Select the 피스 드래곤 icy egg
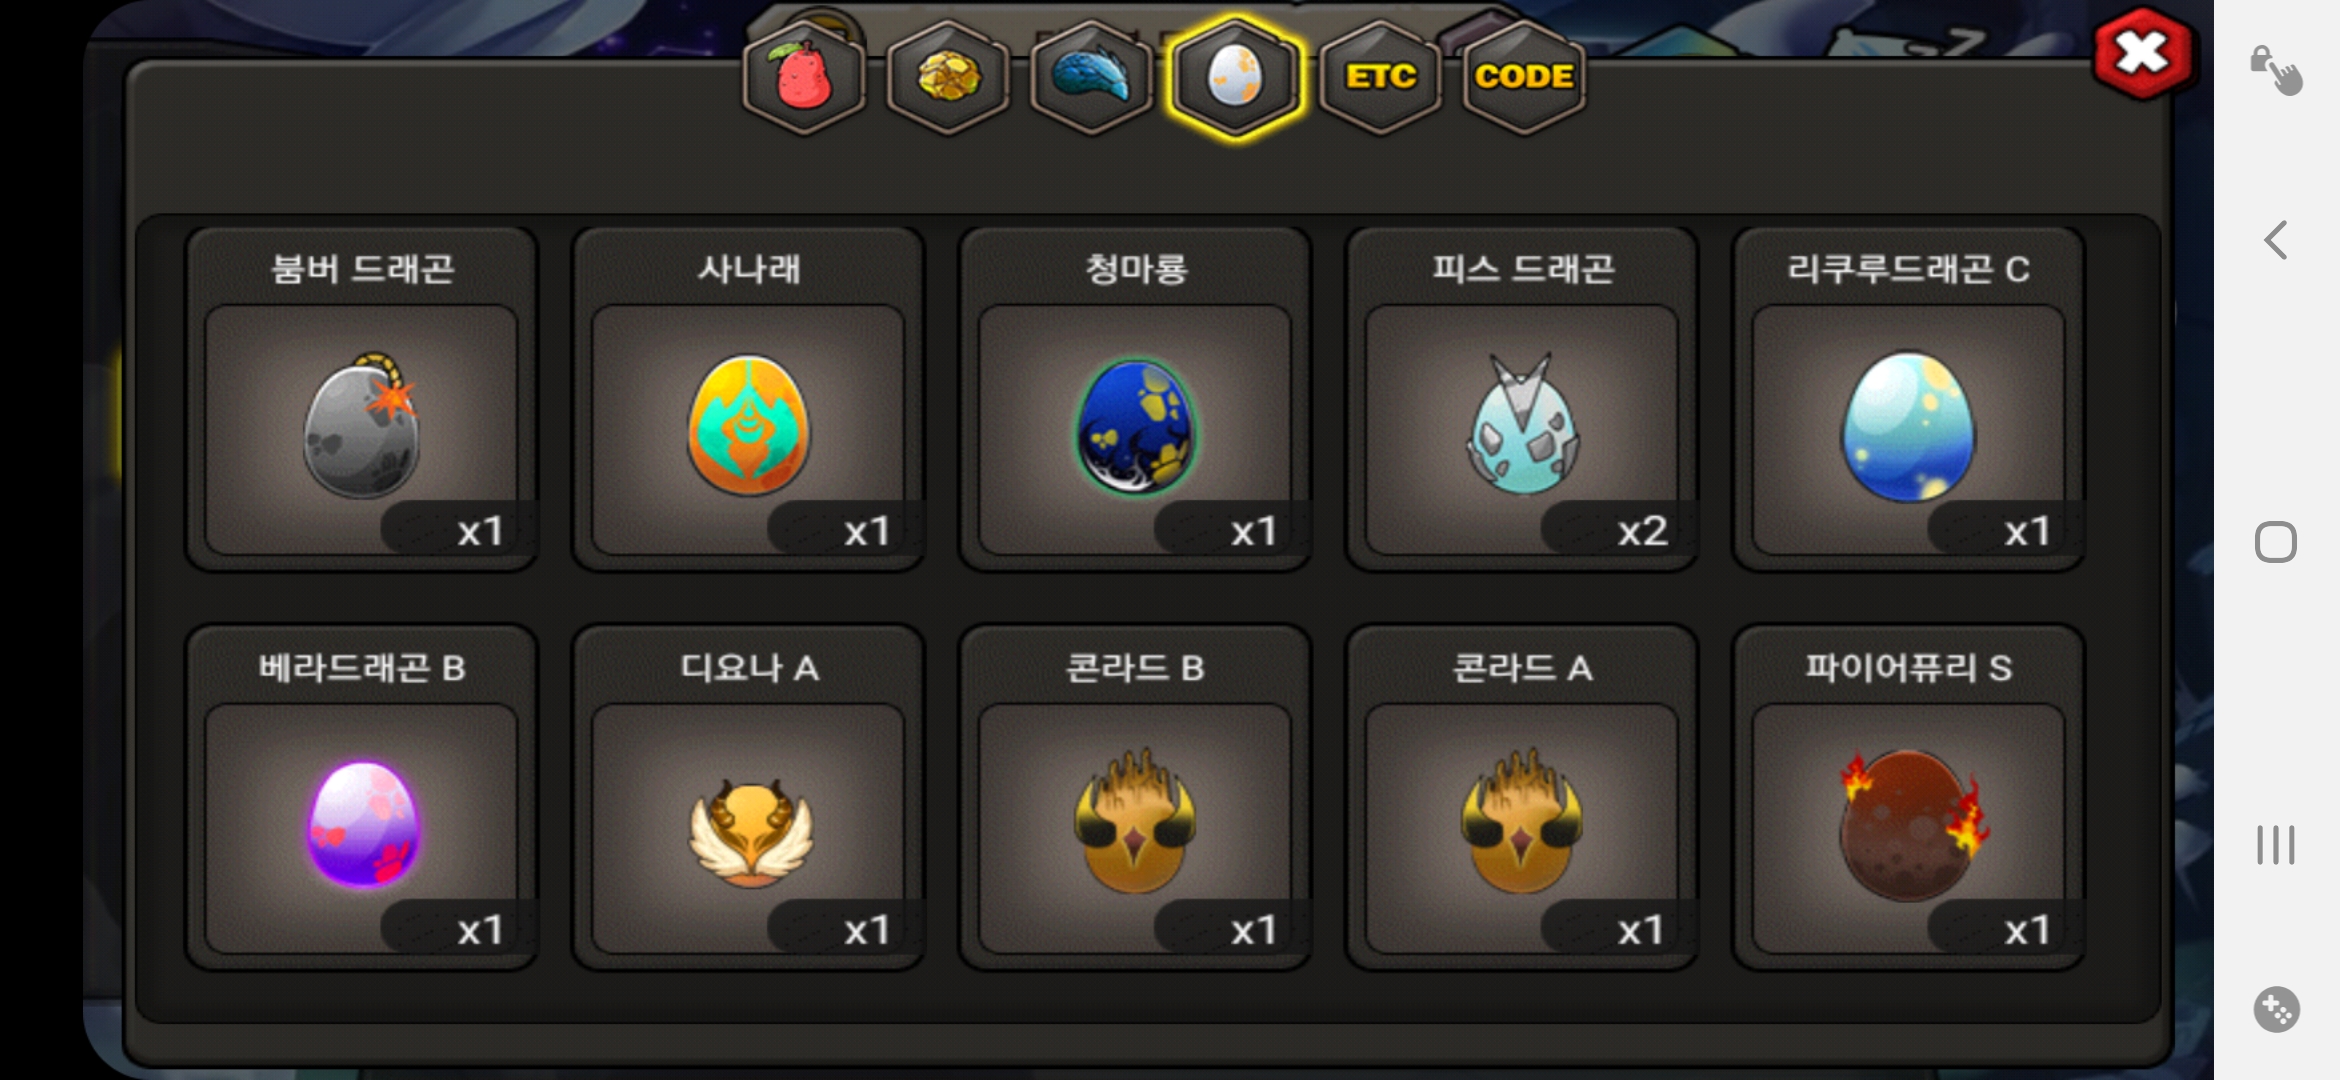The image size is (2340, 1080). (x=1523, y=400)
